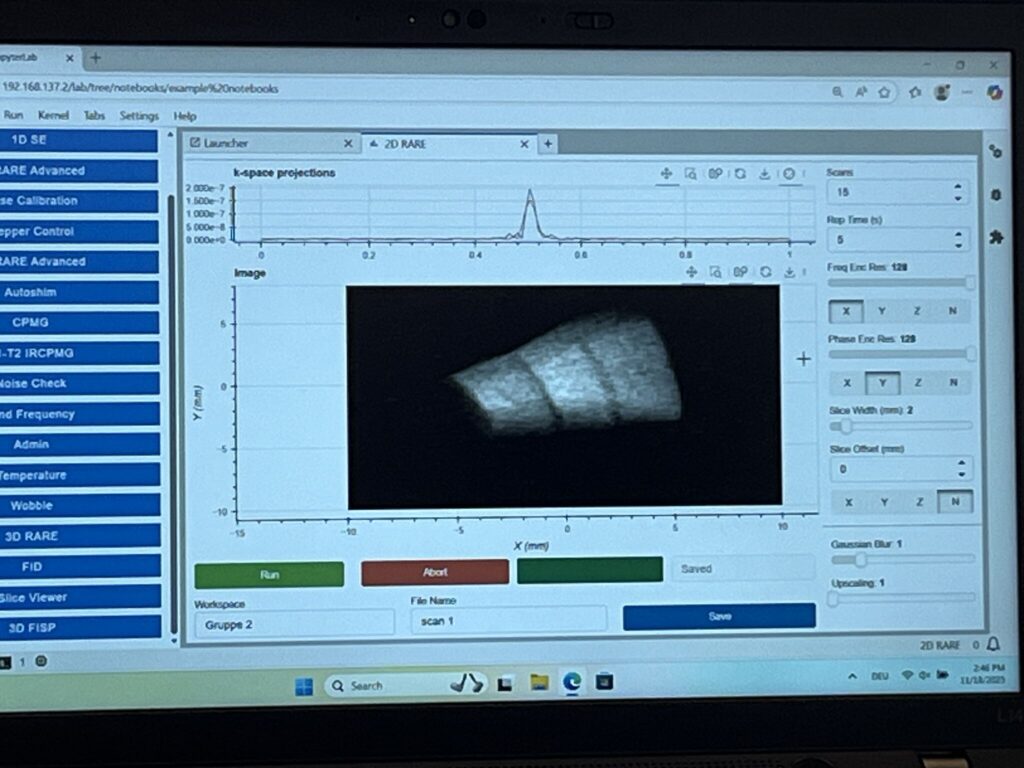Click the reset icon in k-space projections toolbar
The width and height of the screenshot is (1024, 768).
click(x=739, y=174)
